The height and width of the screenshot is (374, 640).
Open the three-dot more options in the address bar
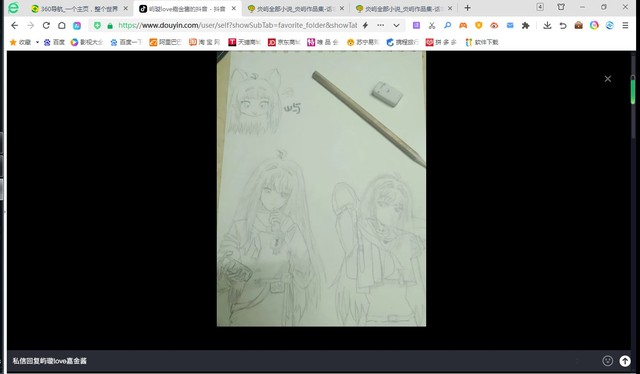(x=380, y=25)
